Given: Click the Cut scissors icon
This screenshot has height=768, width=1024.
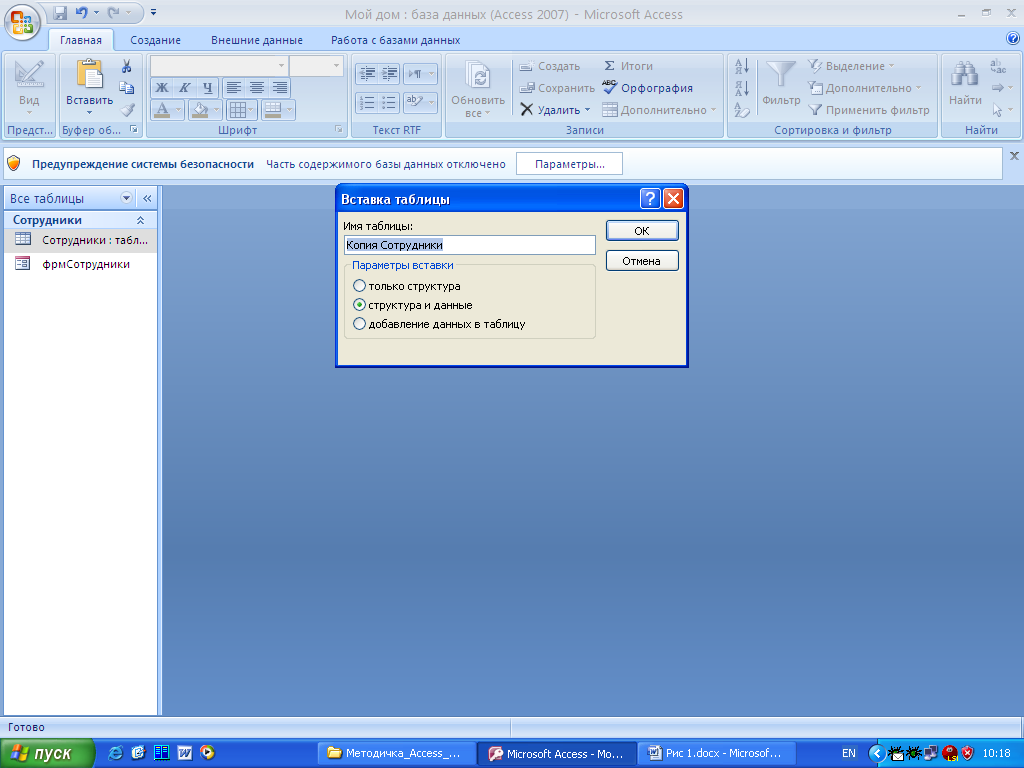Looking at the screenshot, I should [127, 66].
